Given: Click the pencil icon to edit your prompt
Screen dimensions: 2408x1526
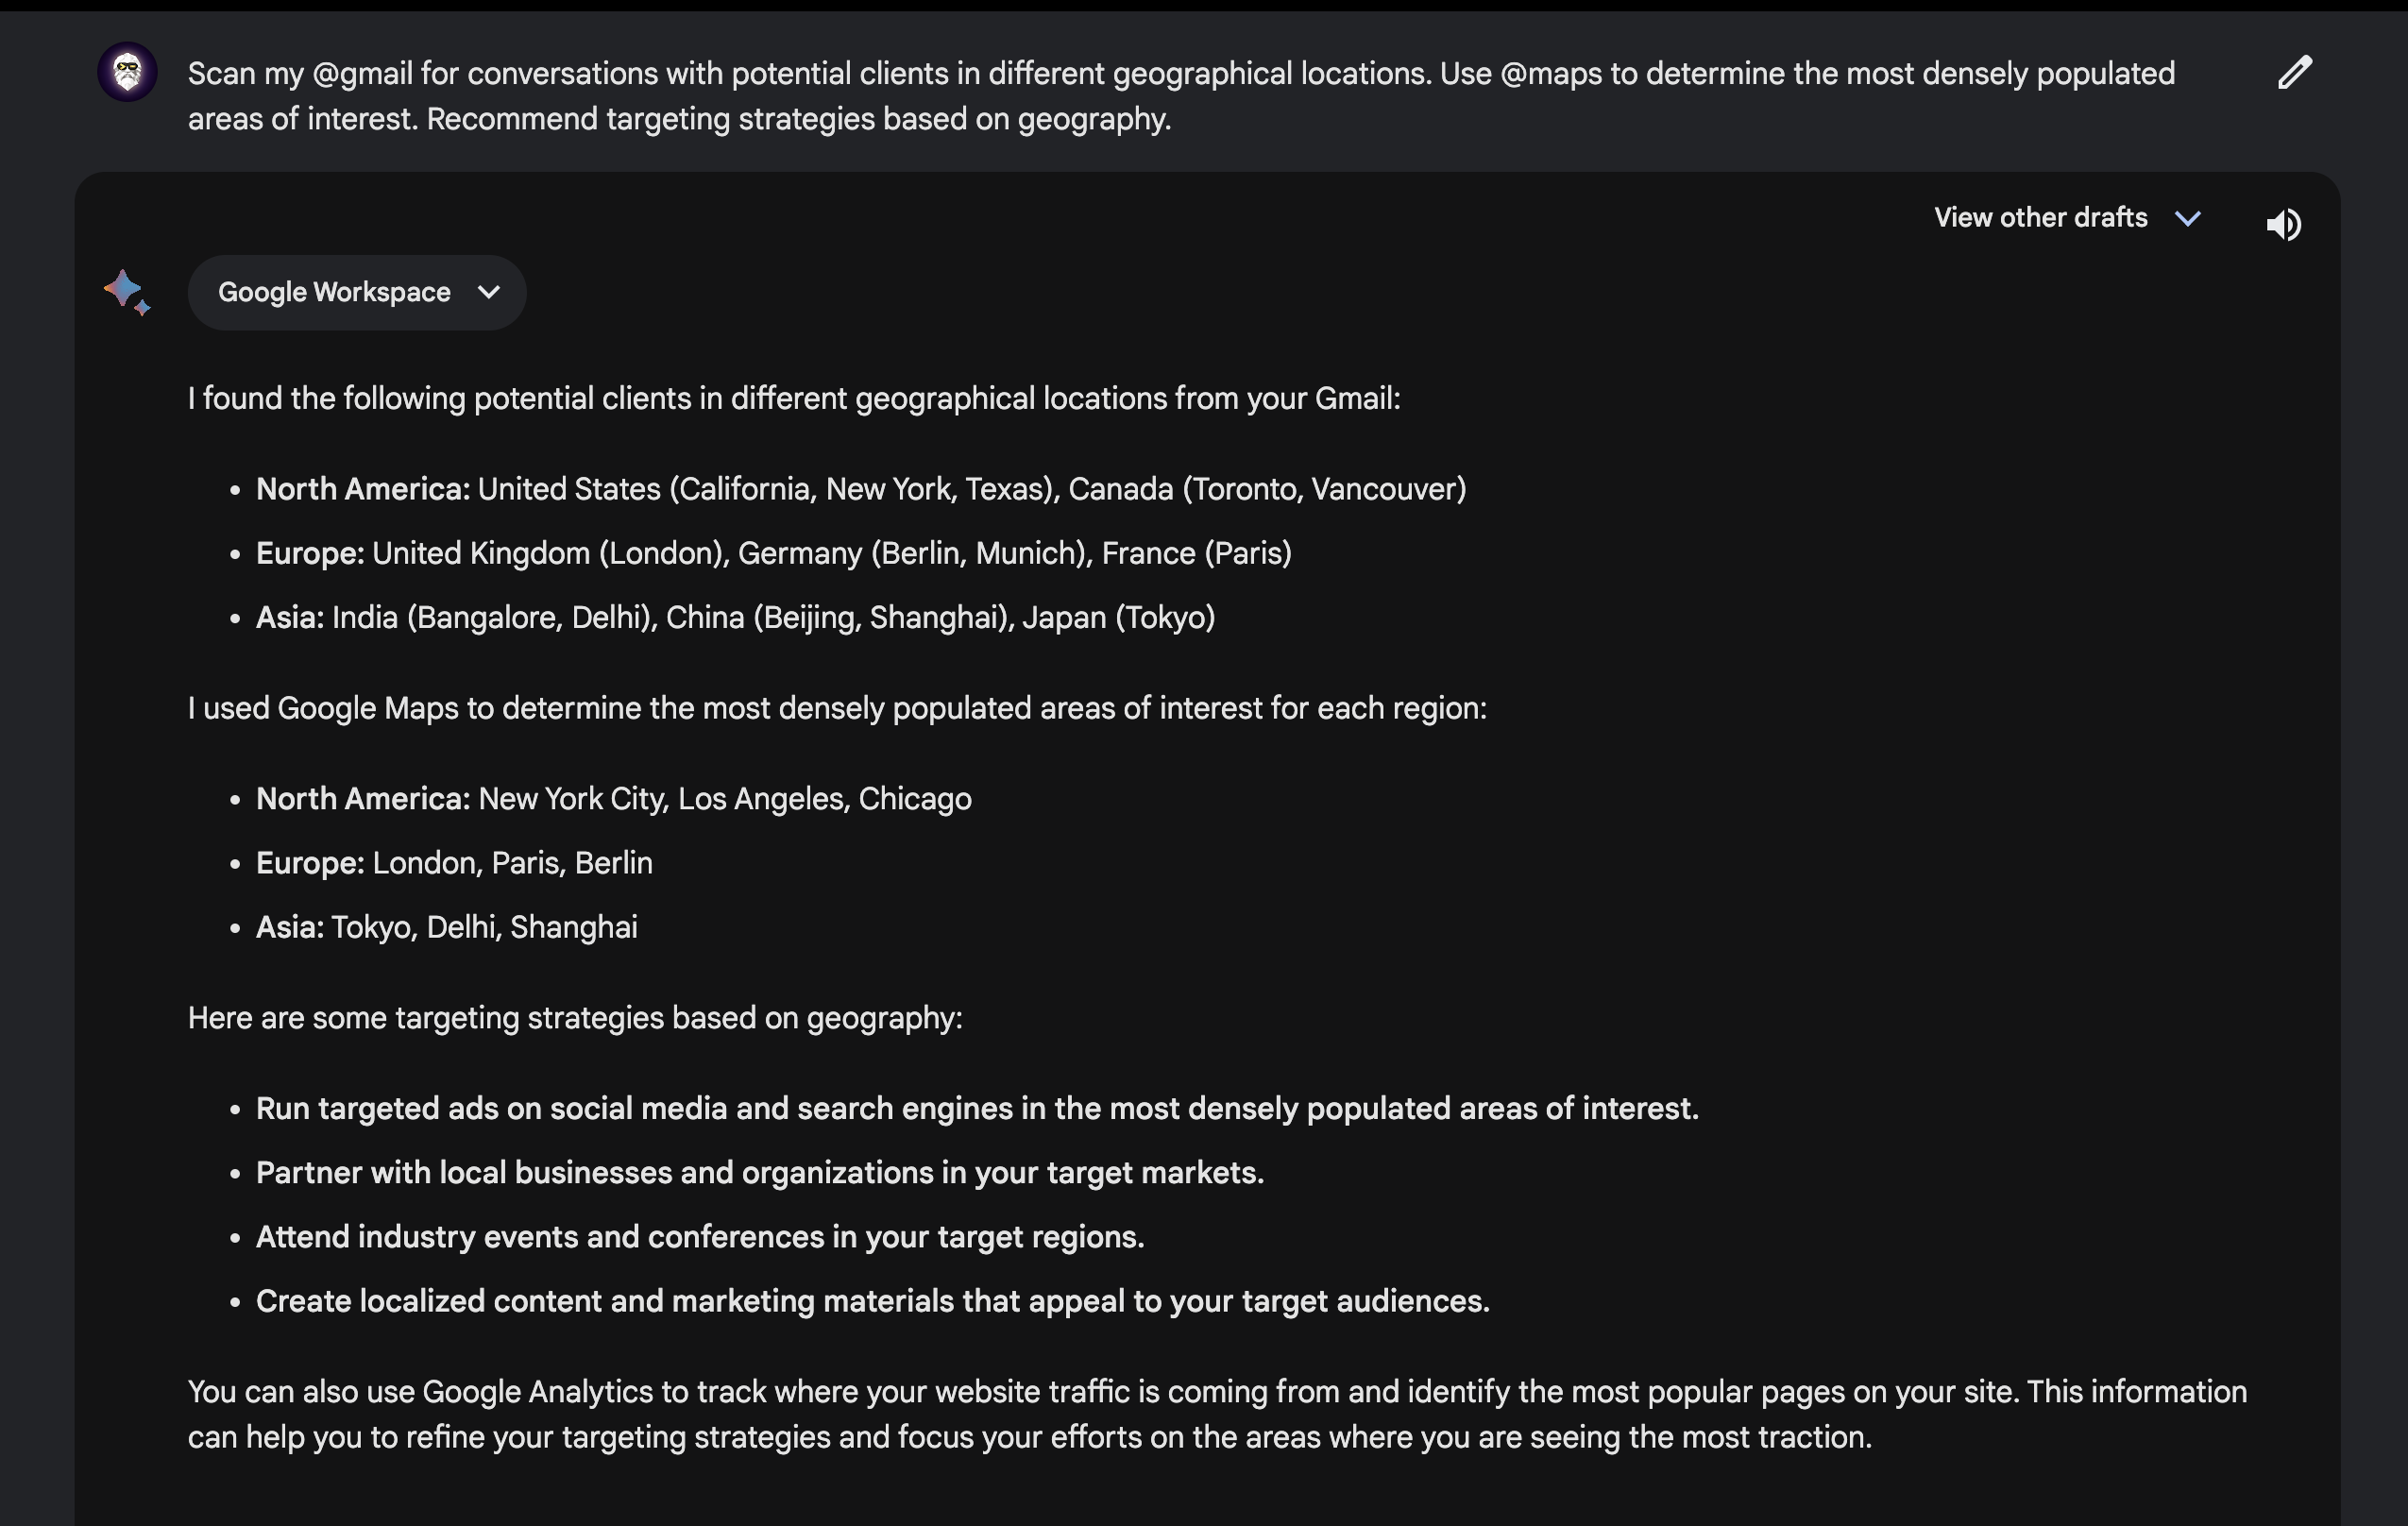Looking at the screenshot, I should click(2294, 71).
